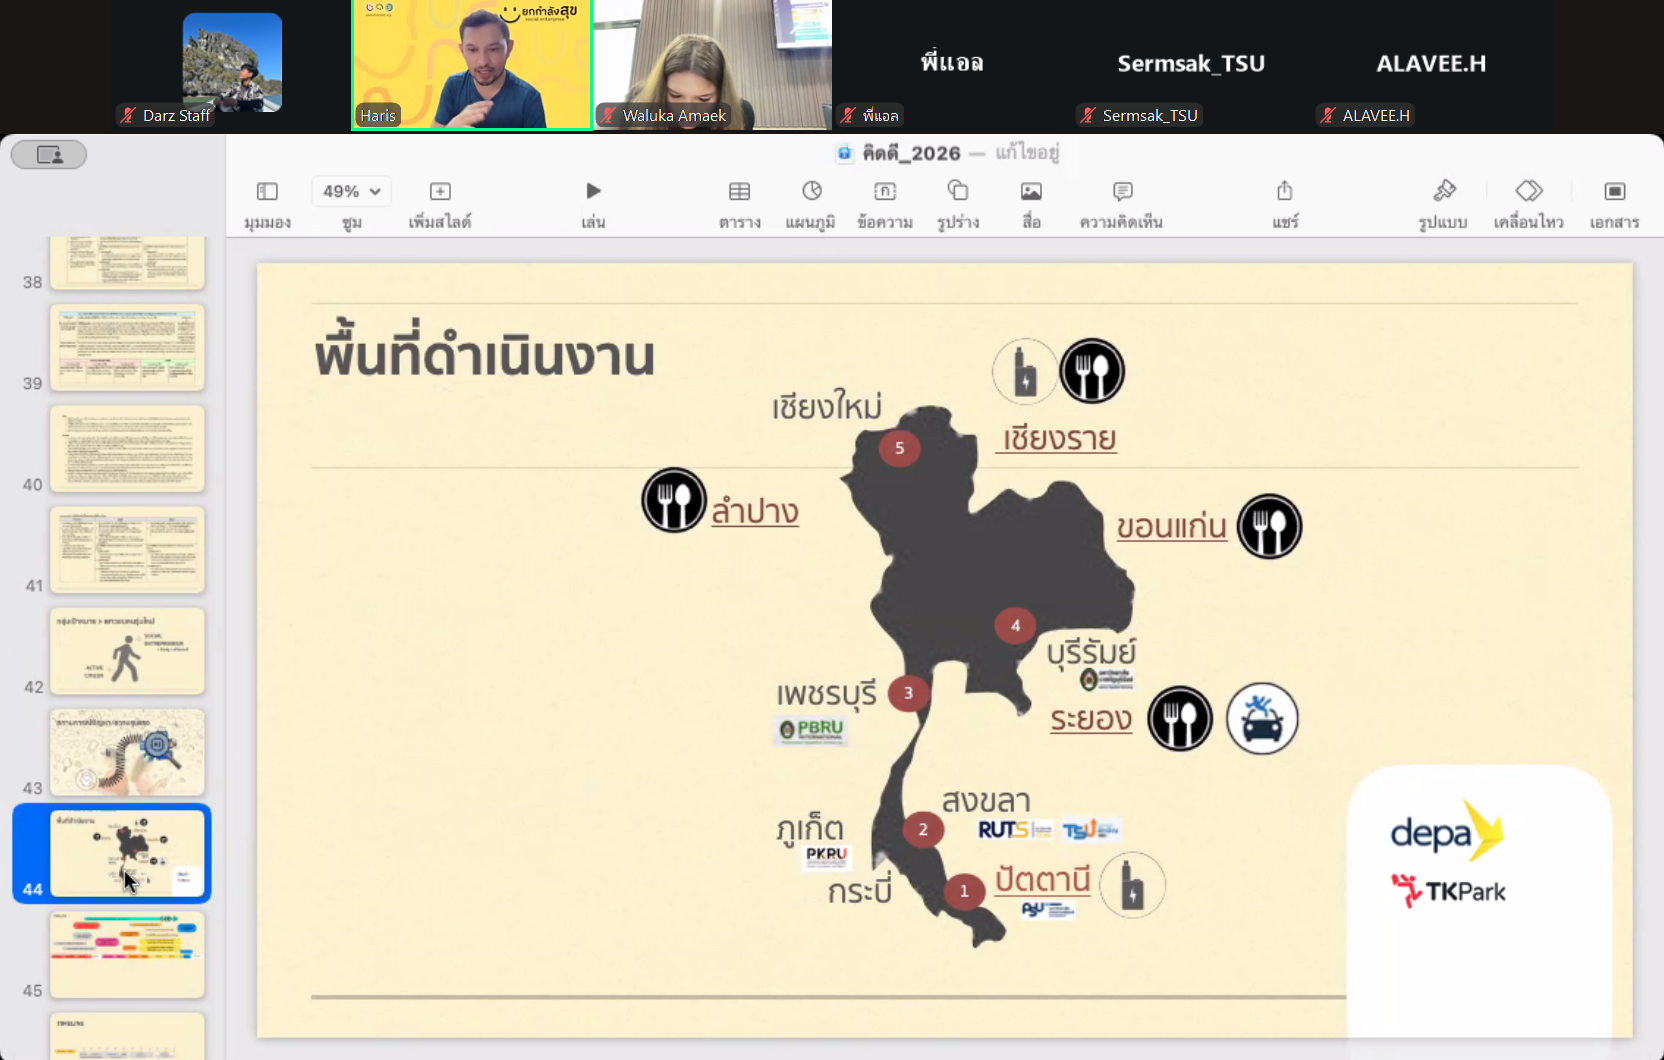Click the เชียงราย underlined link on slide
Image resolution: width=1664 pixels, height=1060 pixels.
coord(1059,439)
